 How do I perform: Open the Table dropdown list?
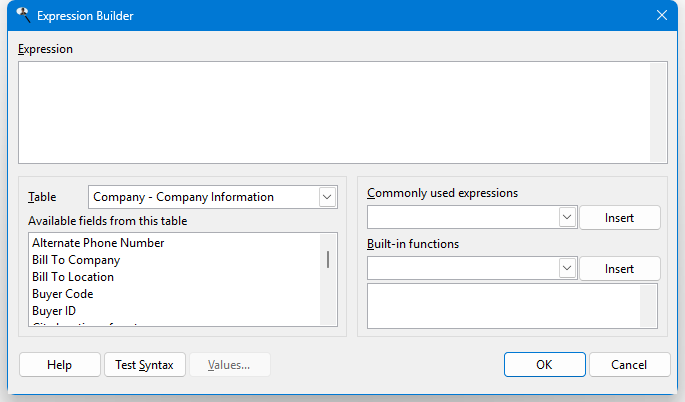327,197
